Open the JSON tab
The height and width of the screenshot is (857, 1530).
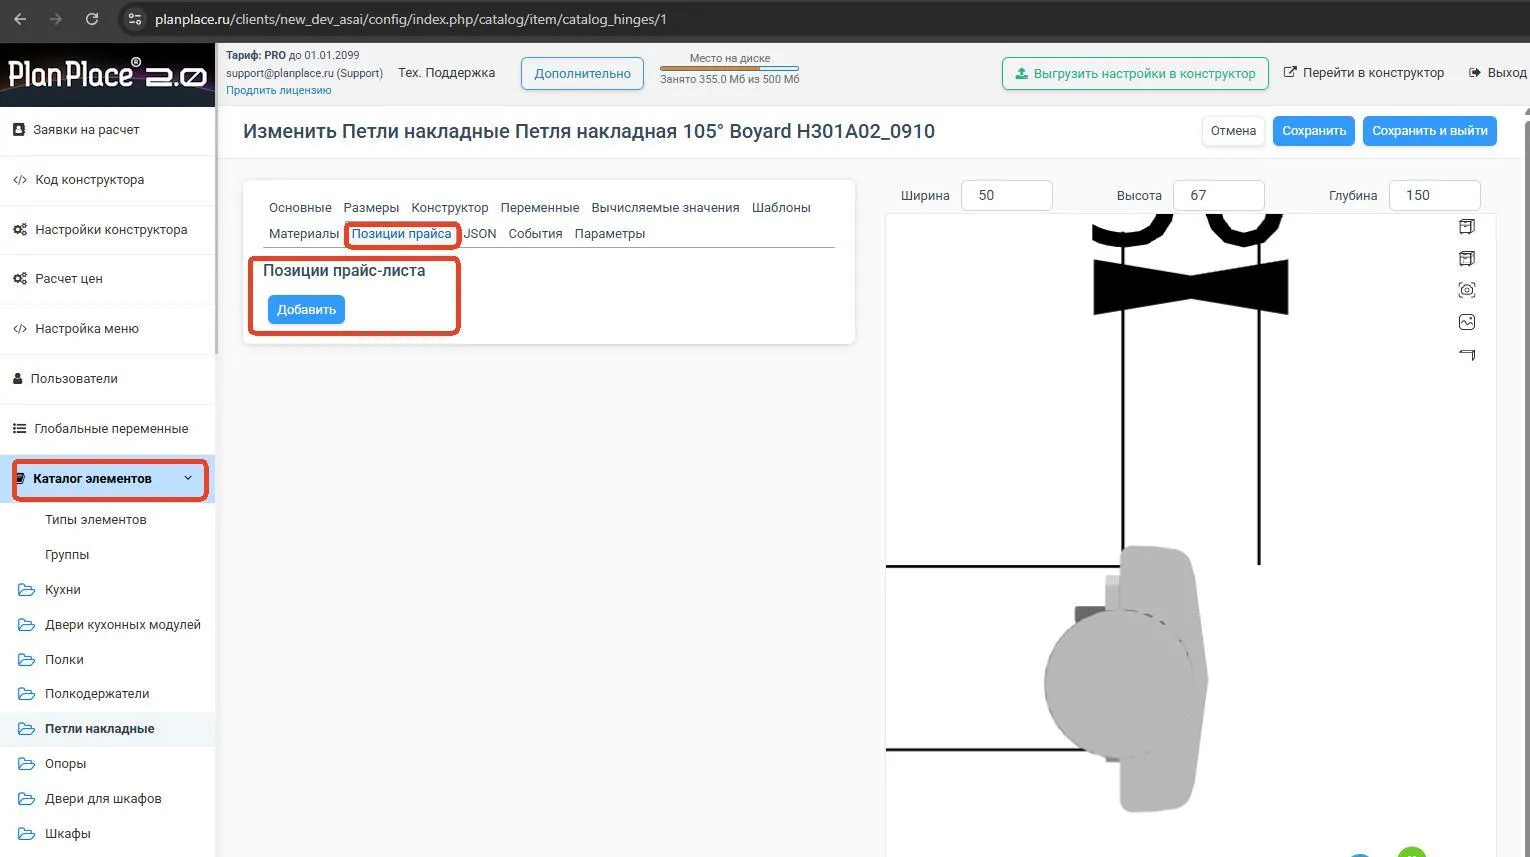(480, 234)
